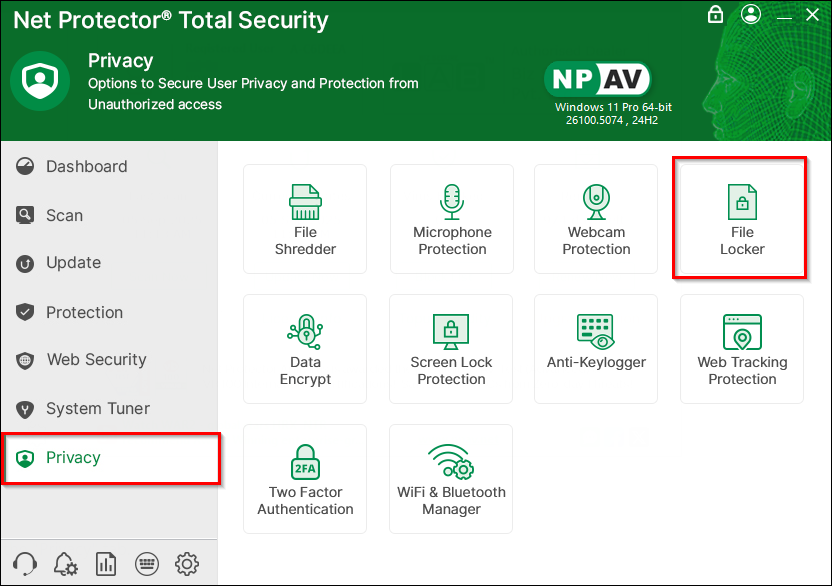Click the headset support icon

click(x=26, y=563)
